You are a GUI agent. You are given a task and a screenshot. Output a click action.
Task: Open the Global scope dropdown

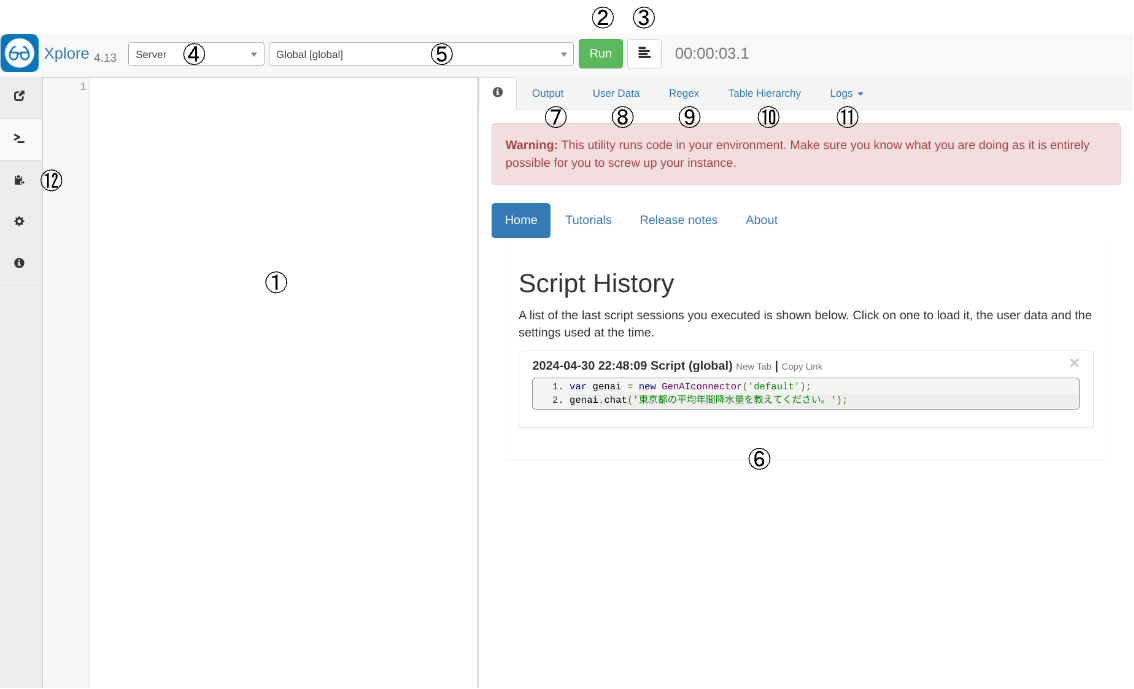(421, 54)
